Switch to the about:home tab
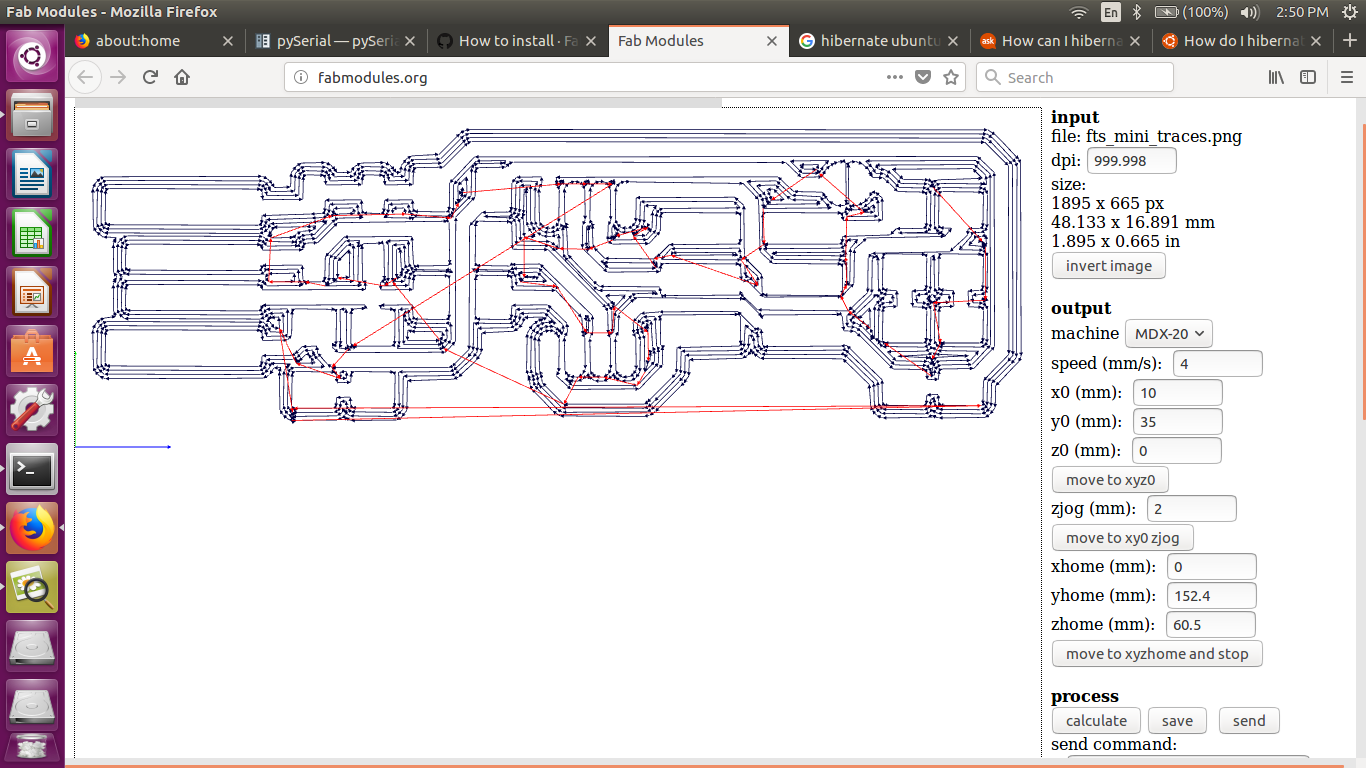Viewport: 1366px width, 768px height. click(138, 41)
